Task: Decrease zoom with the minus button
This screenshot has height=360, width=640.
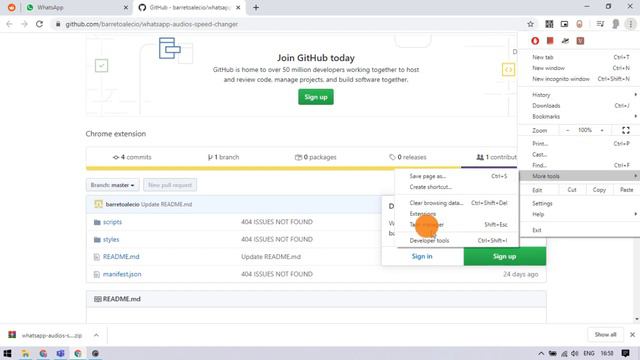Action: click(567, 130)
